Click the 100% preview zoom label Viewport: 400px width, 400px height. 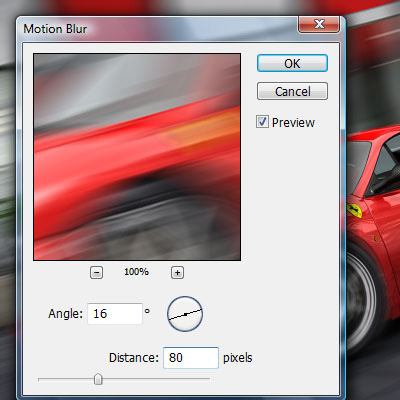click(136, 272)
